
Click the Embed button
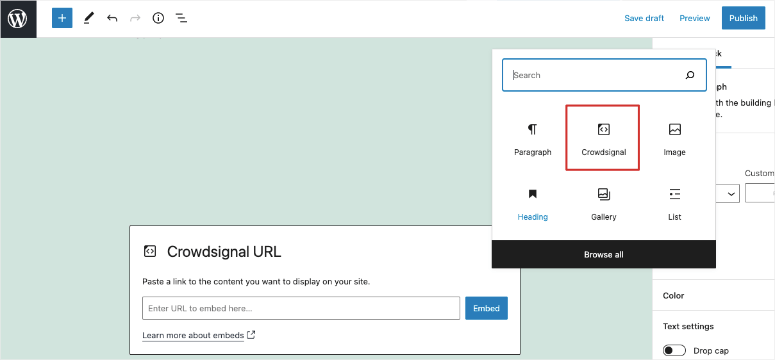click(x=486, y=308)
